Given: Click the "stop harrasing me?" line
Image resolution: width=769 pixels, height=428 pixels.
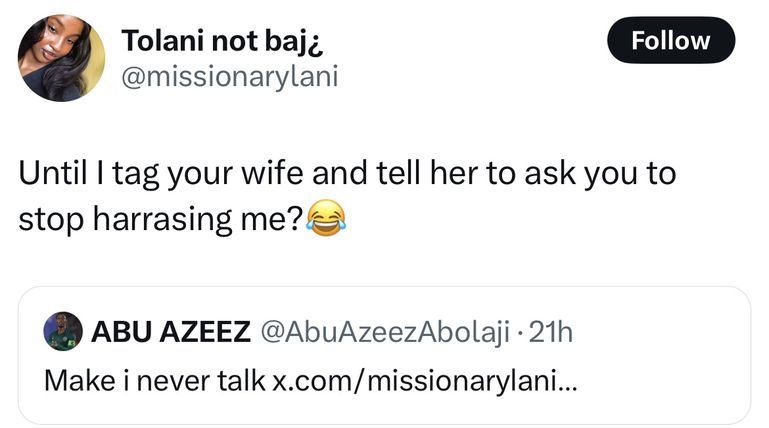Looking at the screenshot, I should tap(162, 217).
